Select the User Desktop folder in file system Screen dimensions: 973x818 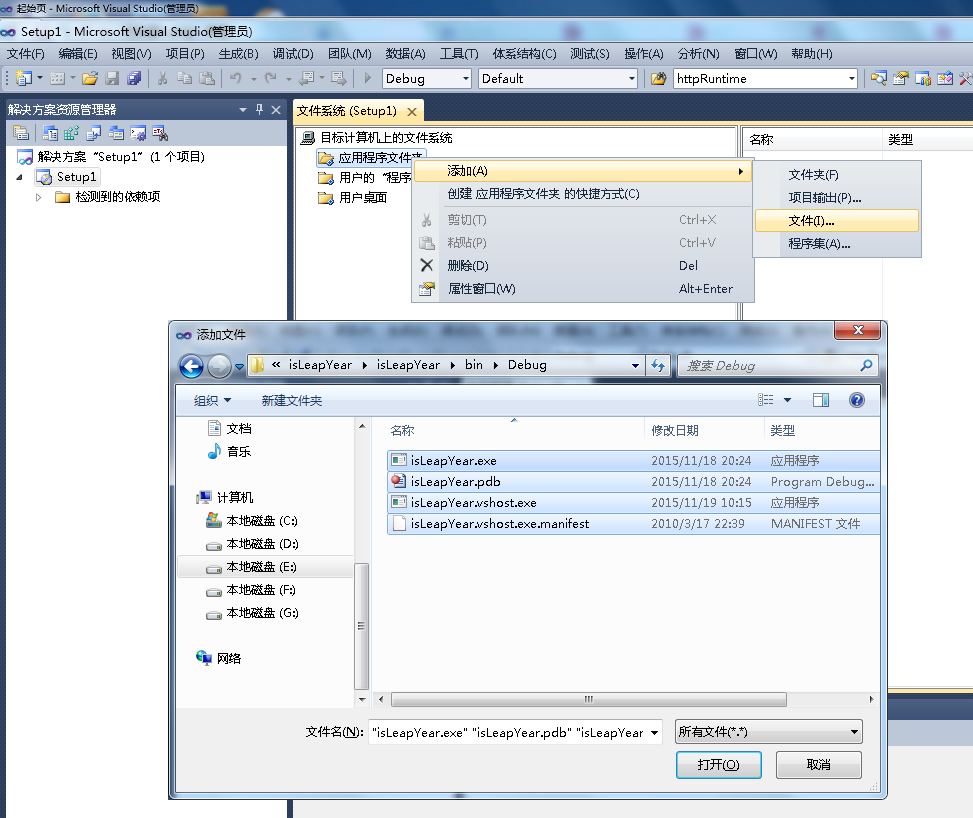pyautogui.click(x=352, y=198)
